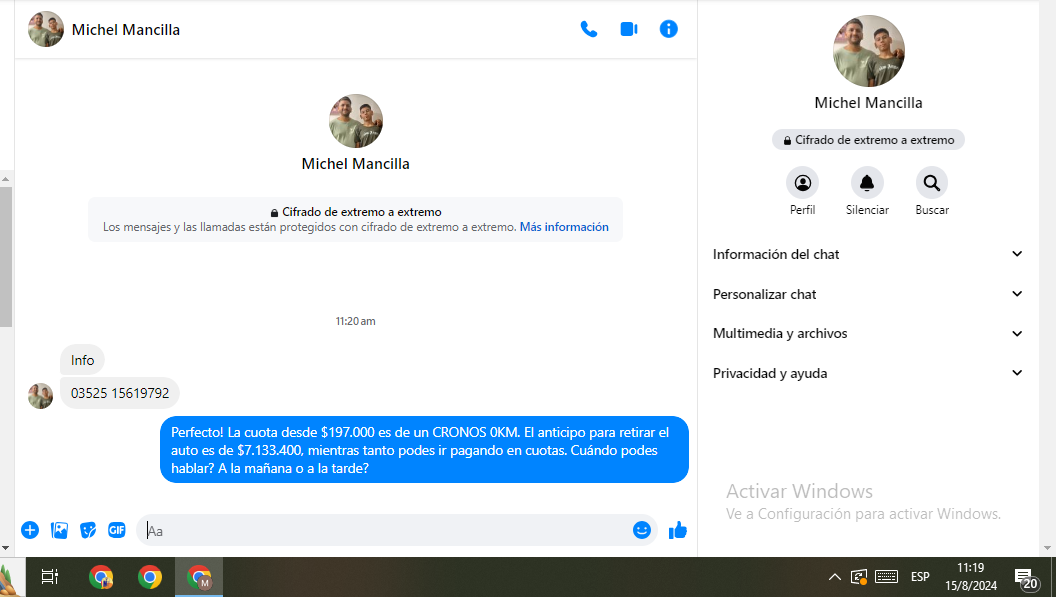Open the GIF picker
1056x597 pixels.
pyautogui.click(x=117, y=530)
